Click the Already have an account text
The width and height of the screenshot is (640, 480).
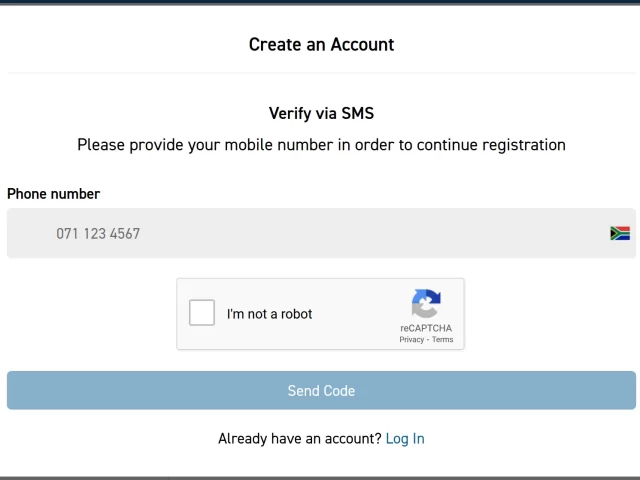(300, 439)
